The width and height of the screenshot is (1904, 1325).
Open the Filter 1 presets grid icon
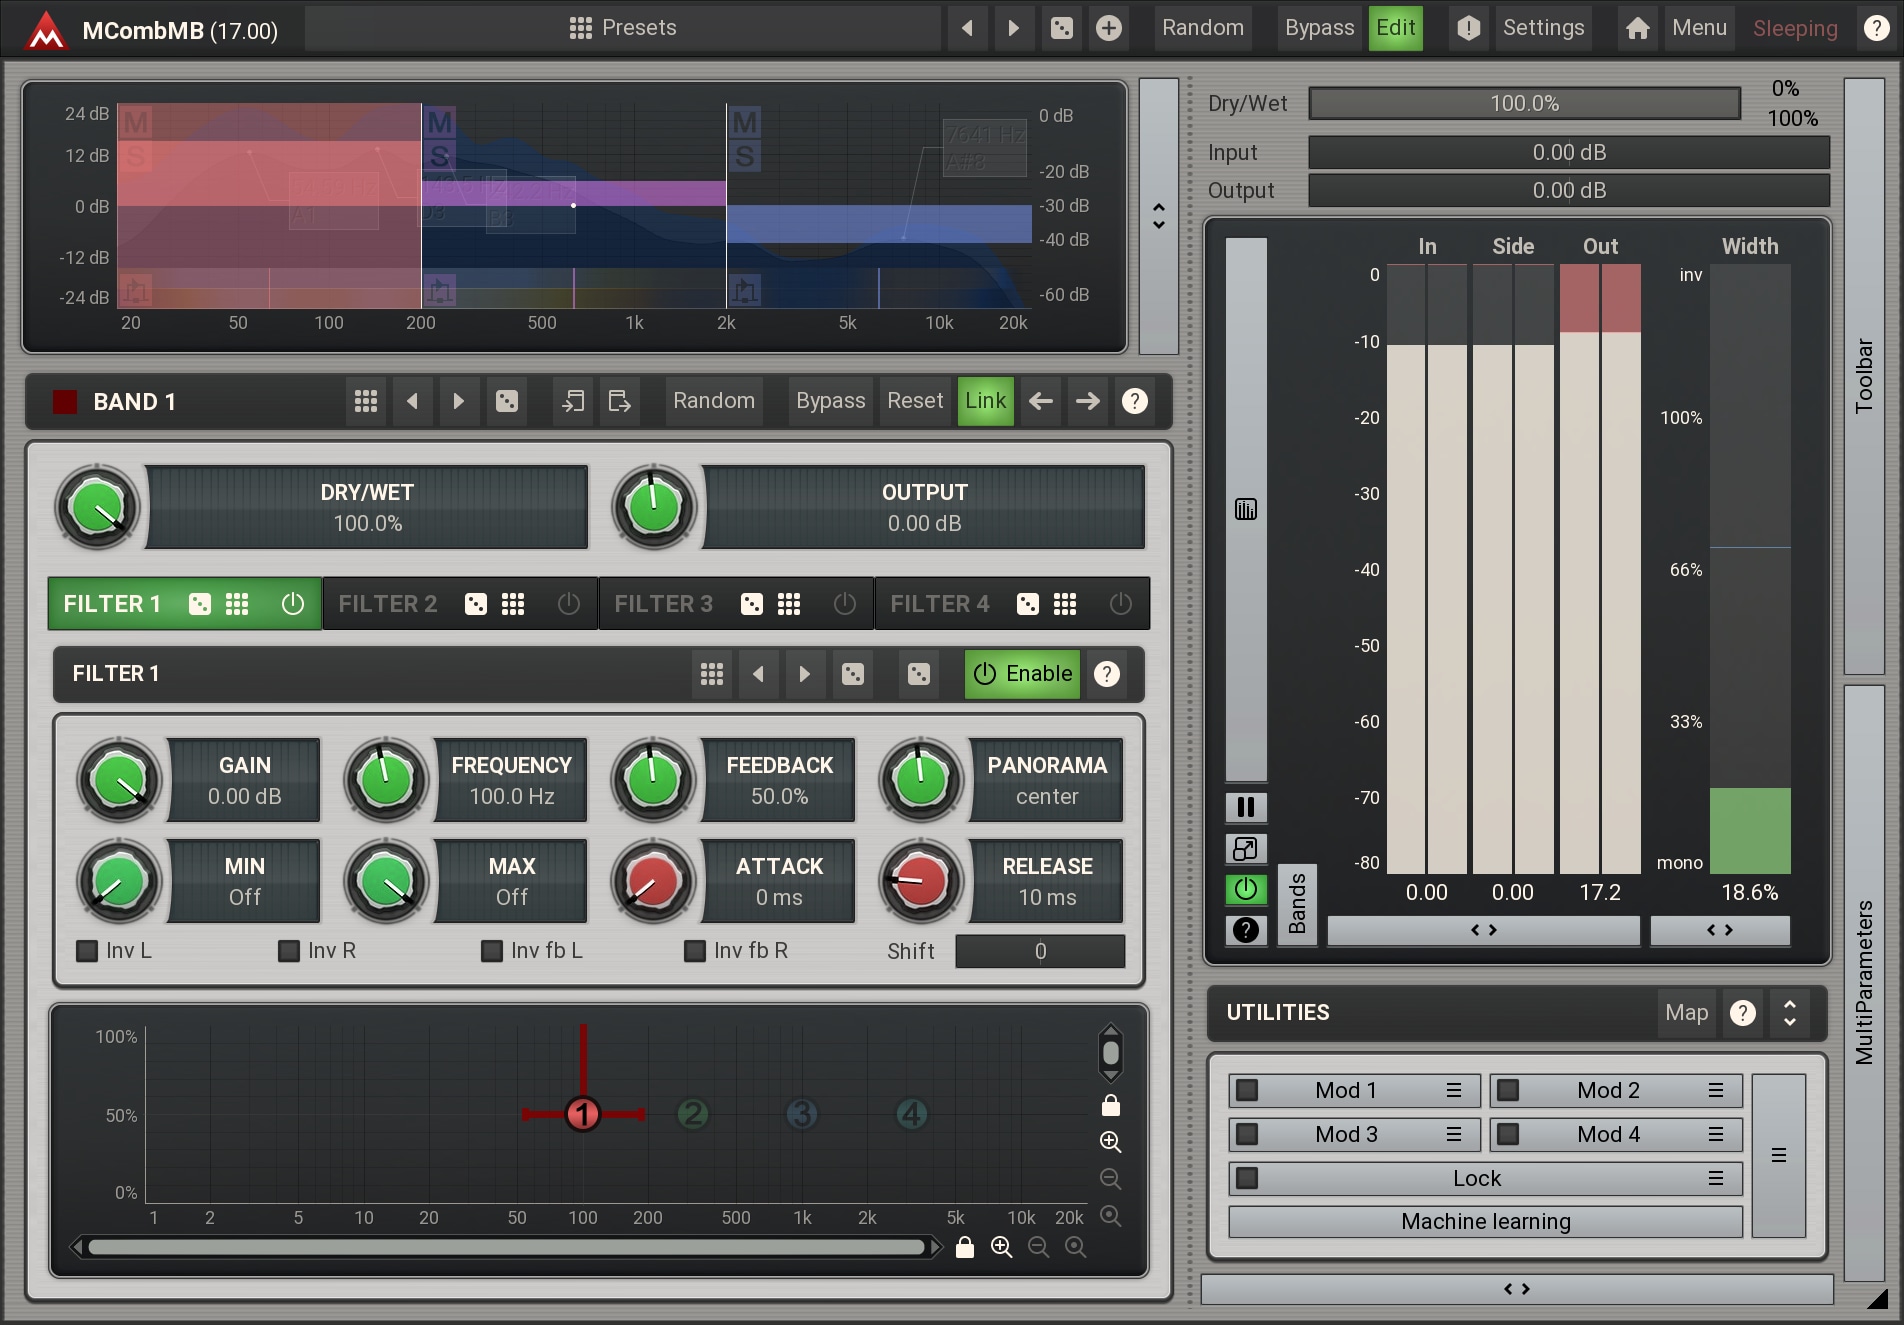tap(711, 674)
